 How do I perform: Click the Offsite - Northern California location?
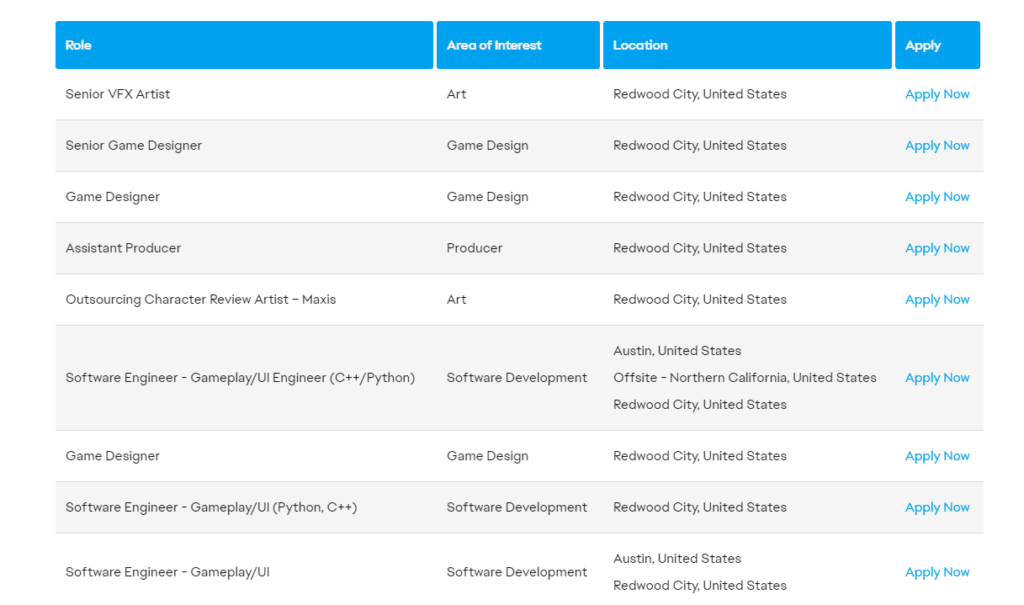pyautogui.click(x=744, y=378)
